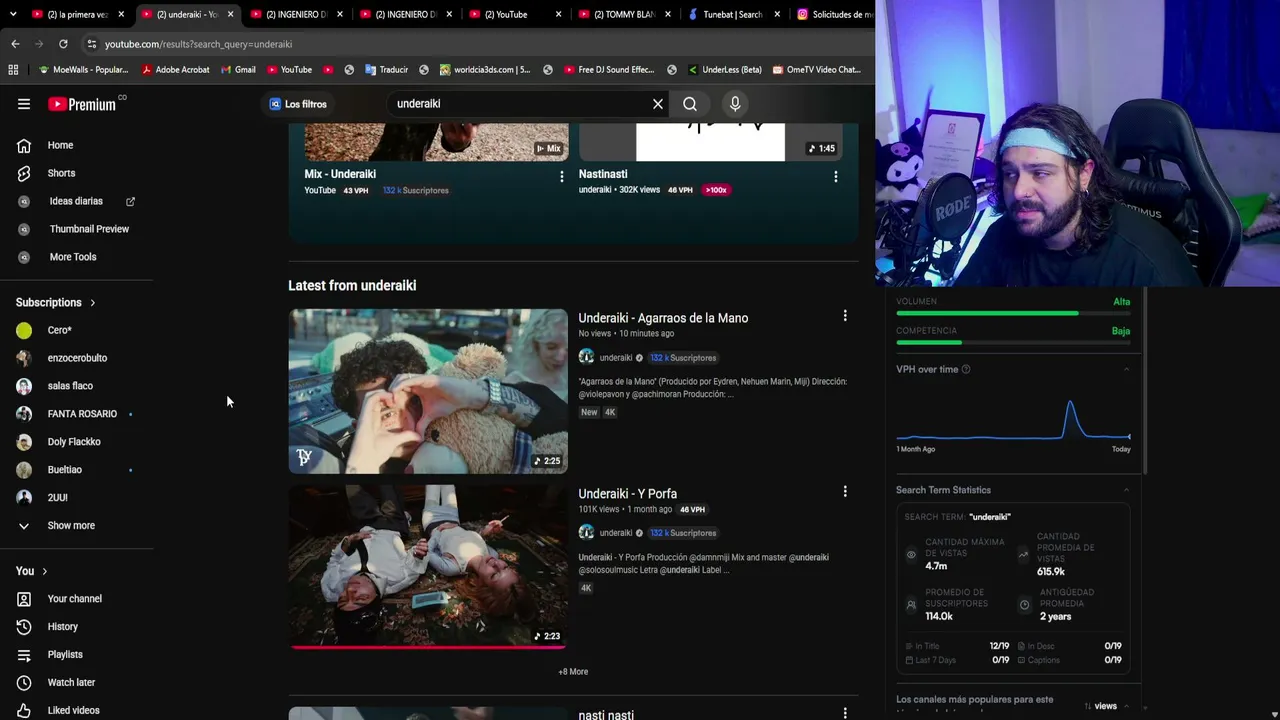Open options menu for Nastinasti video
The image size is (1280, 720).
coord(835,177)
